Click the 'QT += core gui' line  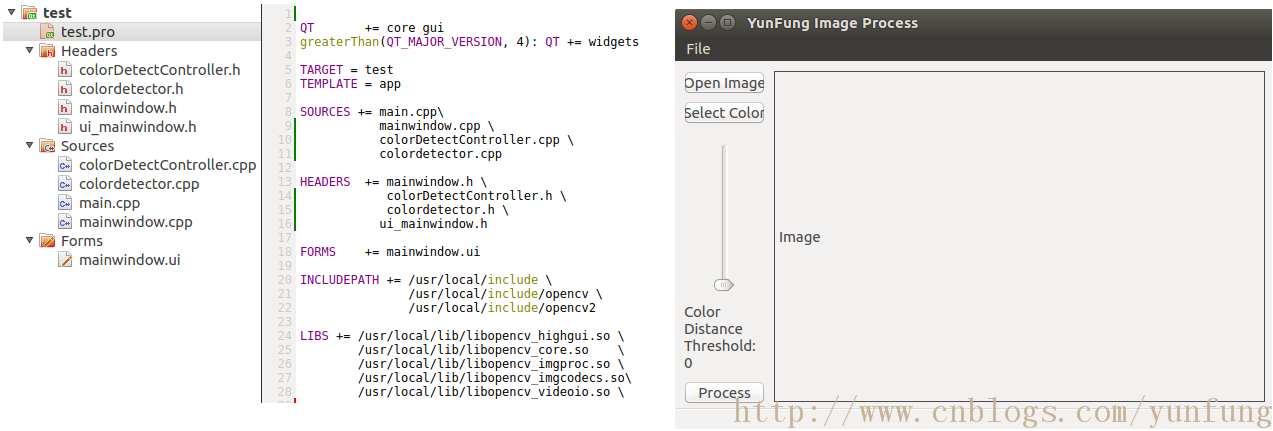pyautogui.click(x=372, y=28)
